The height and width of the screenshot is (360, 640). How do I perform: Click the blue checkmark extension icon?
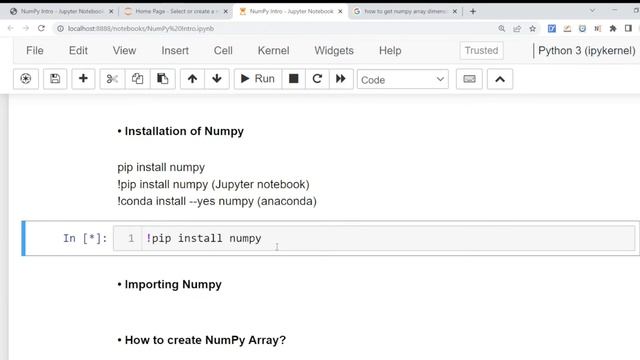552,28
